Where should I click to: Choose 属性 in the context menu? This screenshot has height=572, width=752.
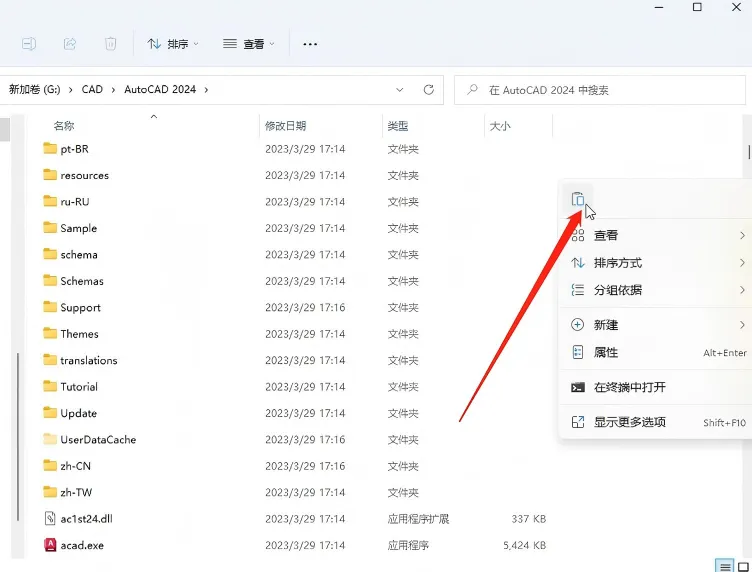pos(657,353)
